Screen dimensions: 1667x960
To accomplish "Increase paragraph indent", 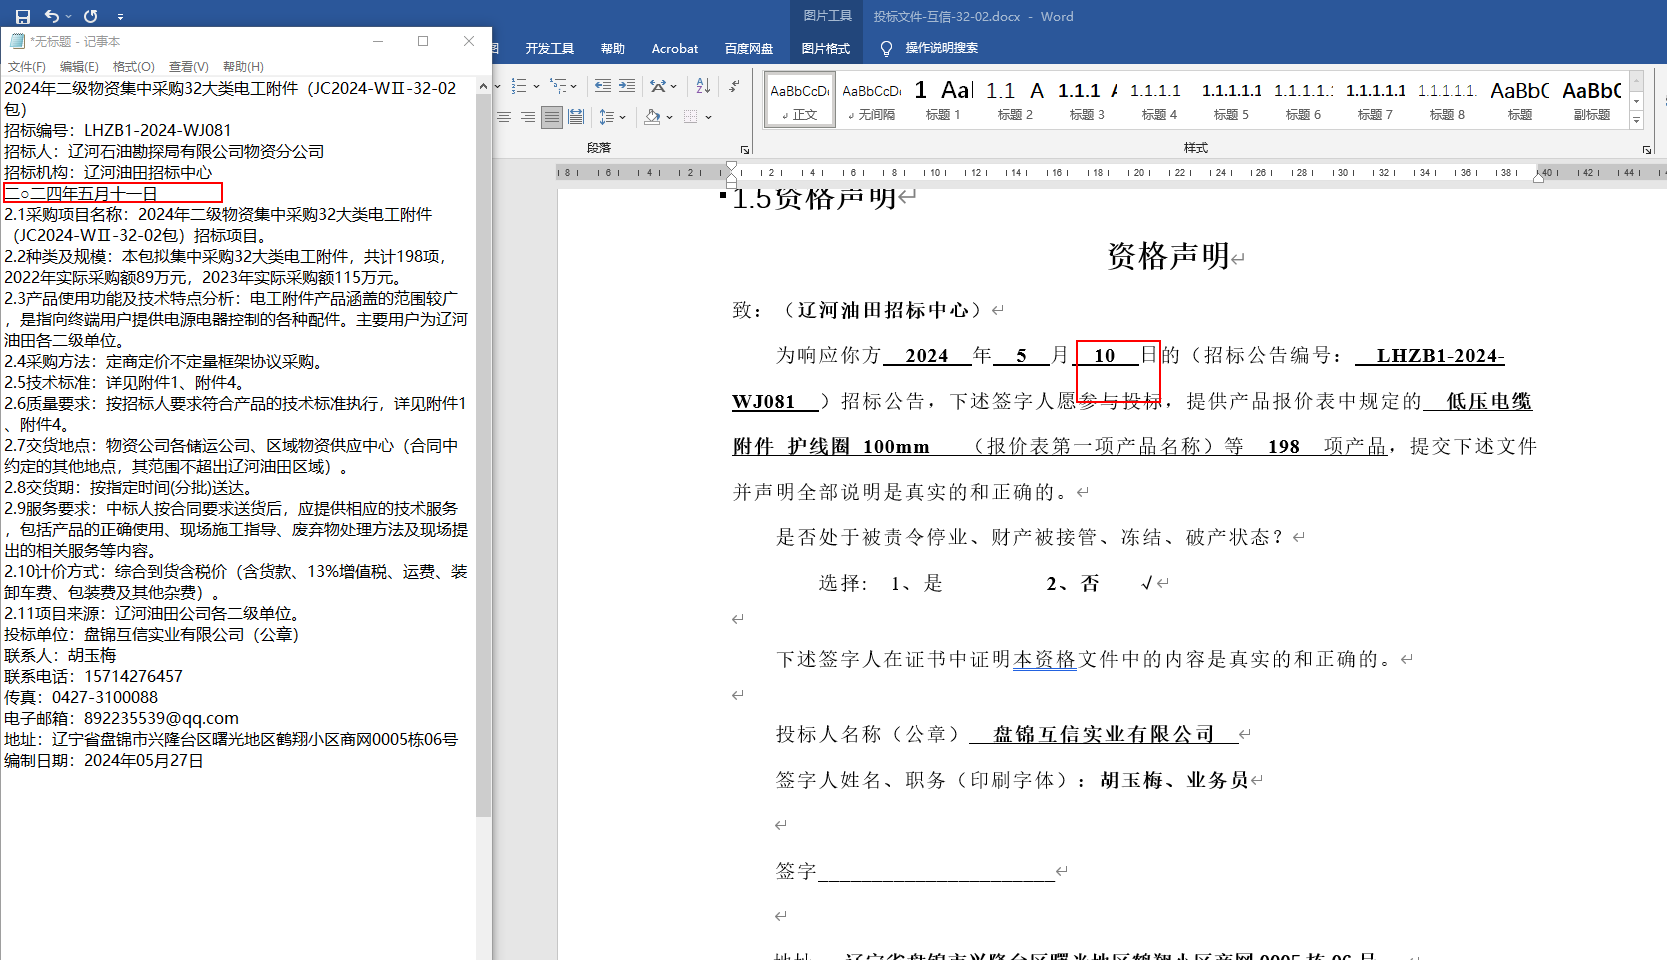I will (x=627, y=86).
